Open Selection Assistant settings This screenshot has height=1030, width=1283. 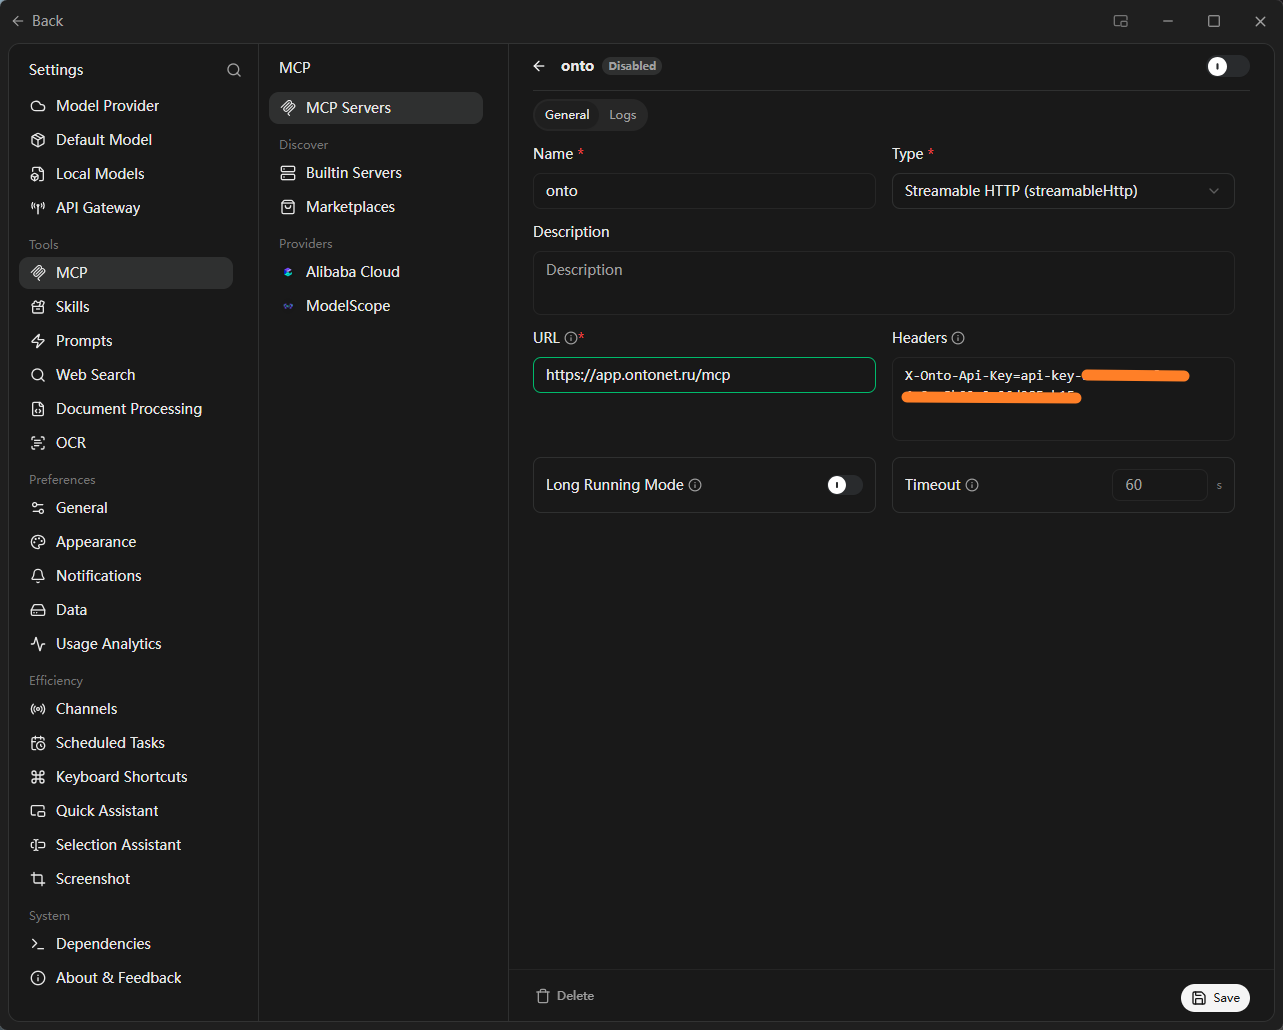coord(126,845)
